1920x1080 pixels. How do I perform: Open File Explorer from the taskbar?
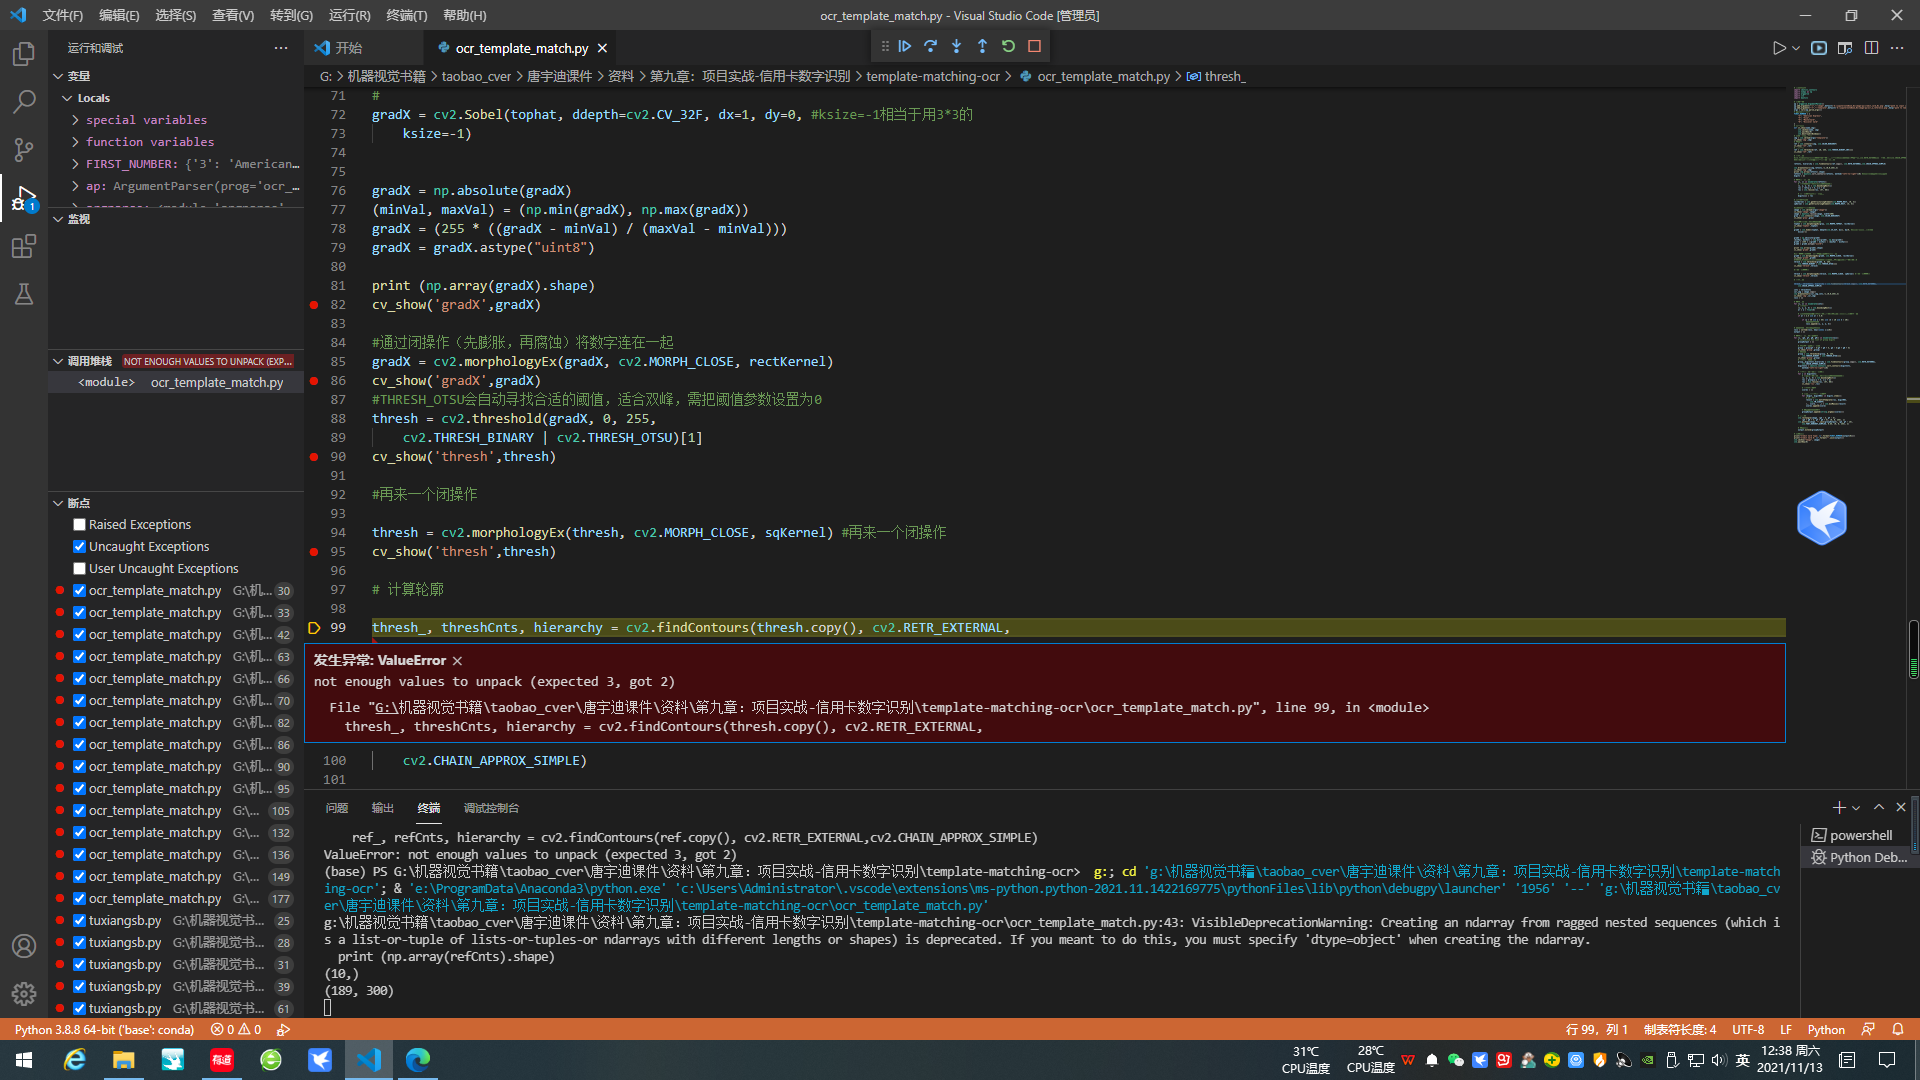click(124, 1060)
